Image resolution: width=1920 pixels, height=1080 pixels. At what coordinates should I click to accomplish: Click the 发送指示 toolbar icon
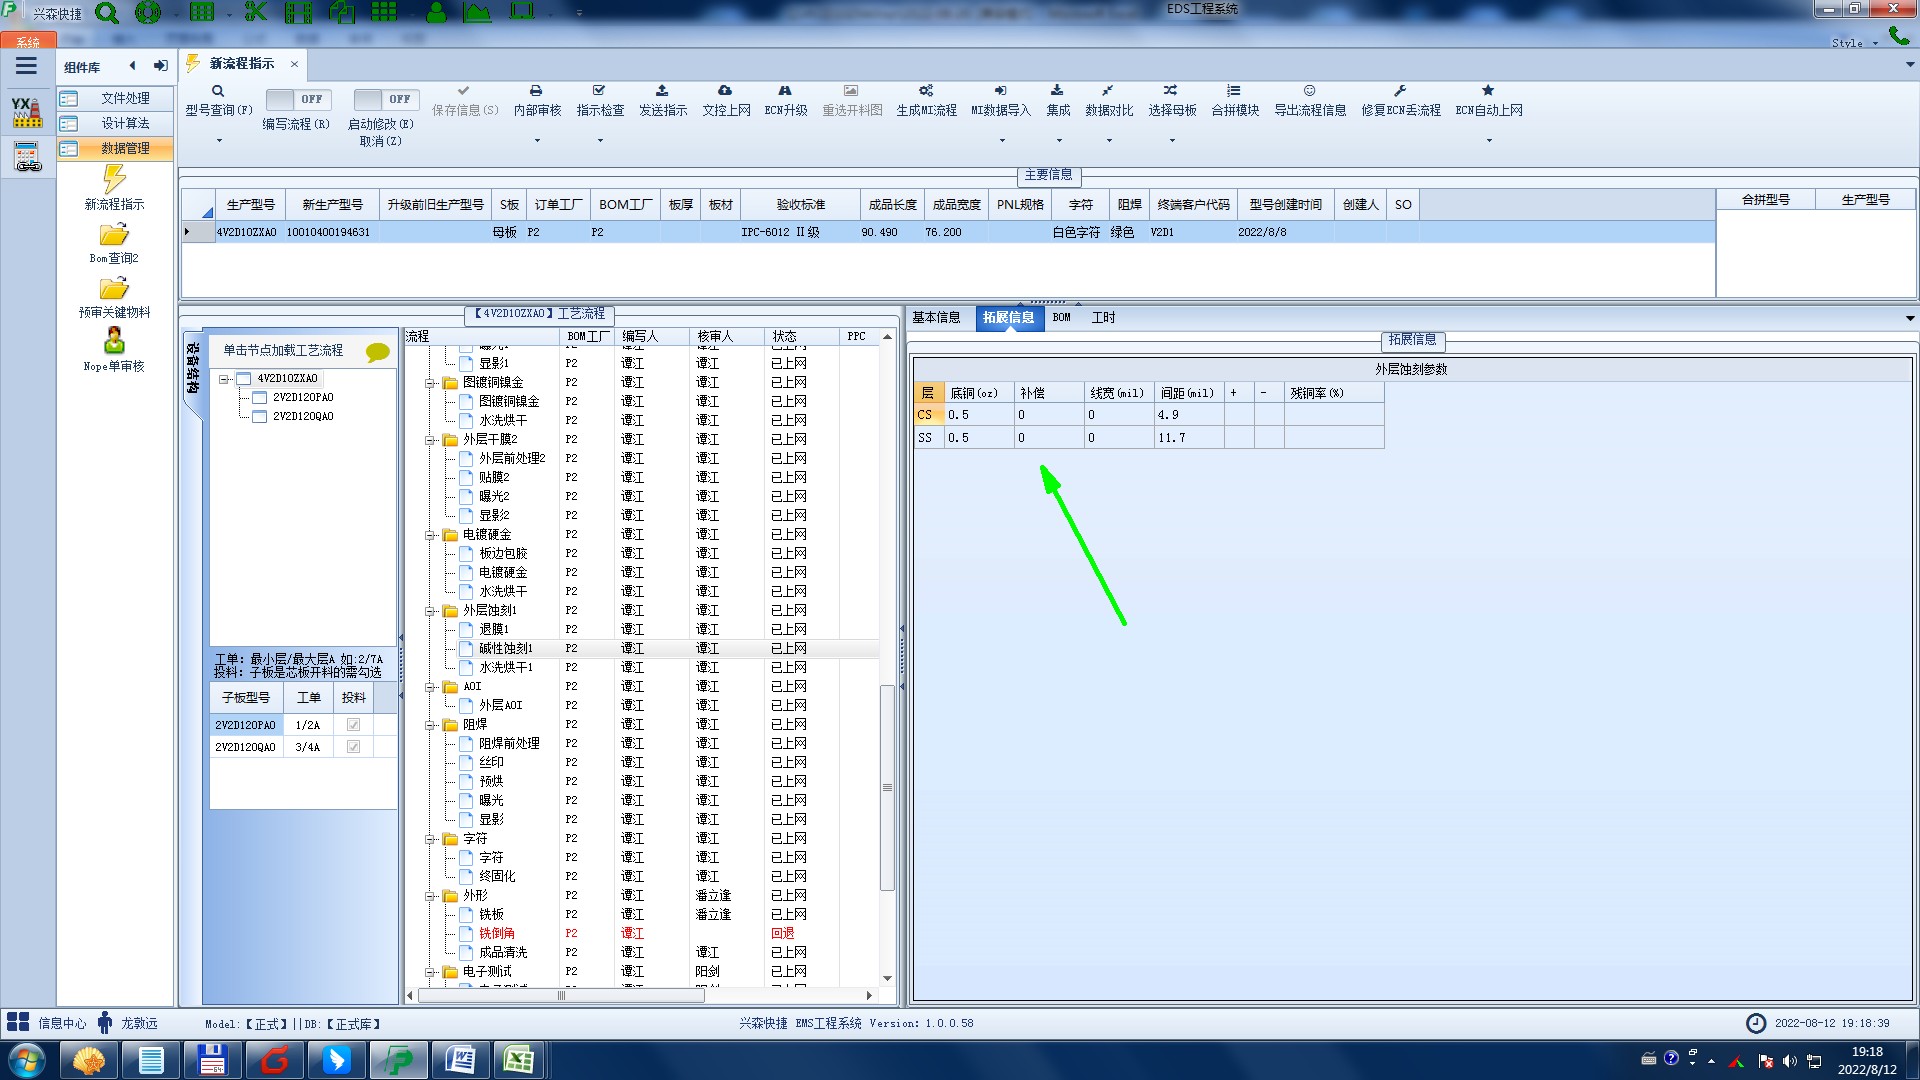pos(662,91)
